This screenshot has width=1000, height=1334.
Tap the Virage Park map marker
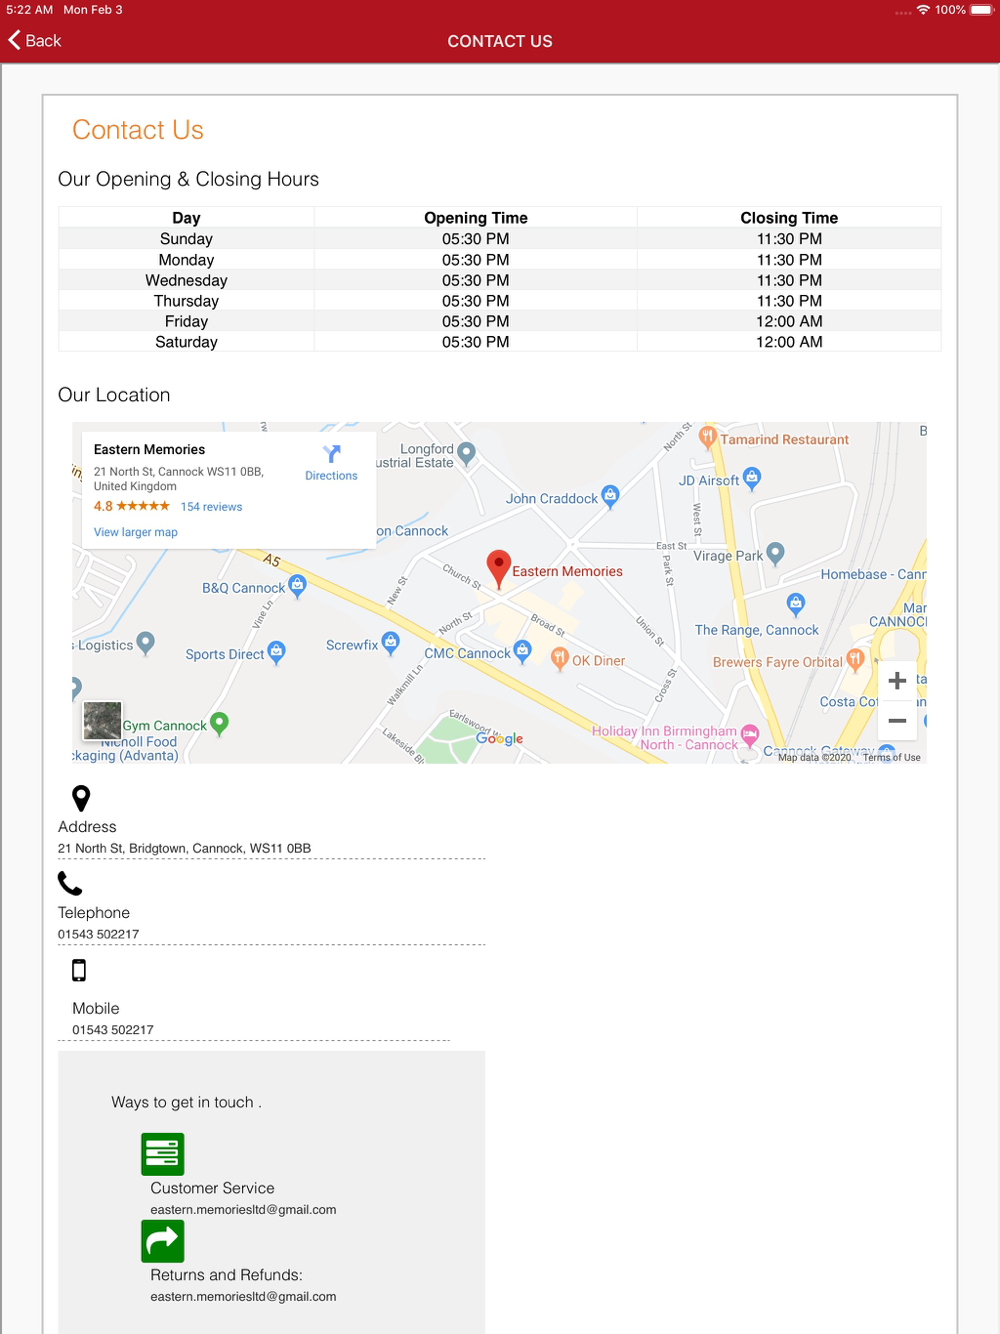[775, 553]
